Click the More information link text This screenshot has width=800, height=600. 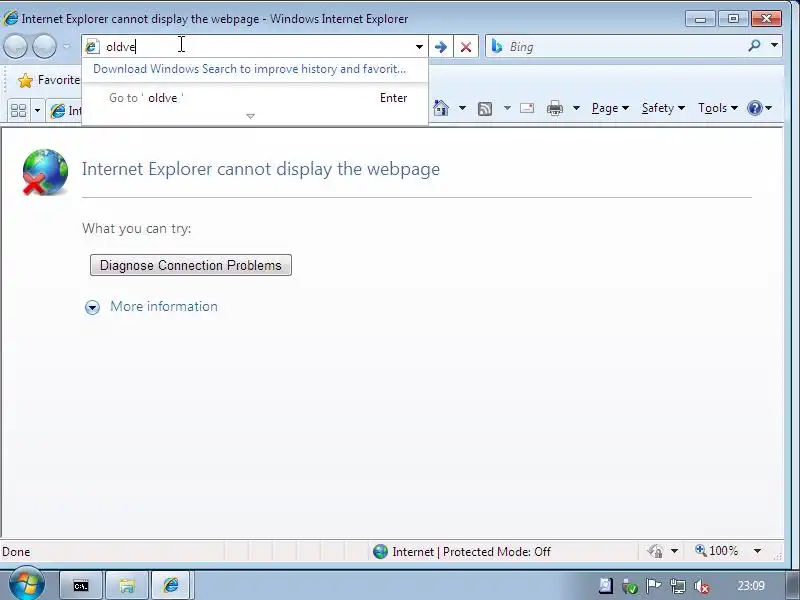(164, 306)
